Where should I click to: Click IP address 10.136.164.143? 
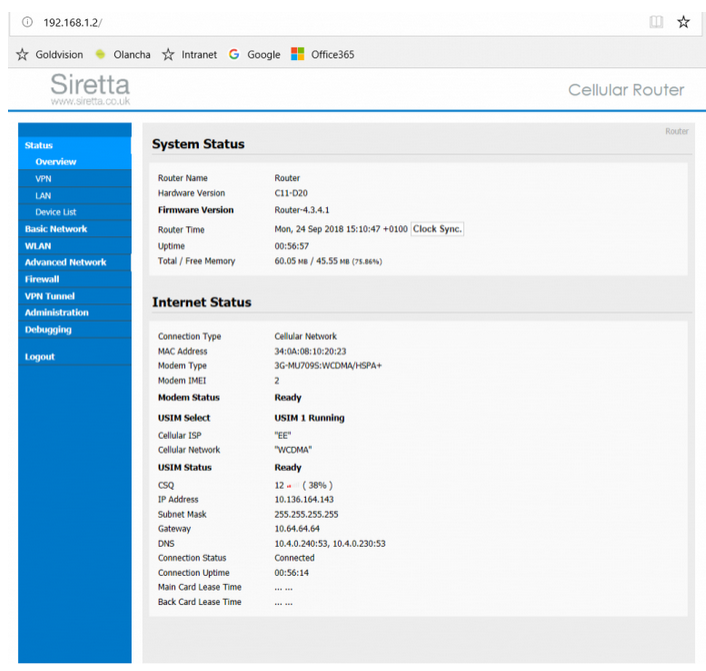pyautogui.click(x=304, y=499)
